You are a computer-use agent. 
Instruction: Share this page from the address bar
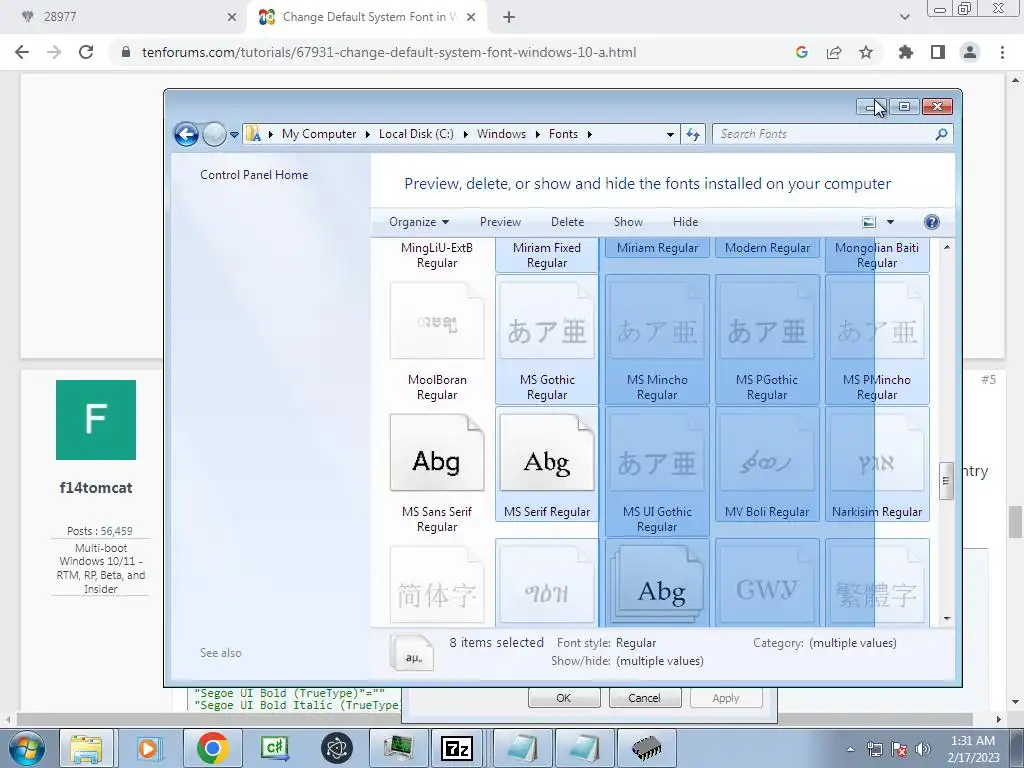point(834,52)
